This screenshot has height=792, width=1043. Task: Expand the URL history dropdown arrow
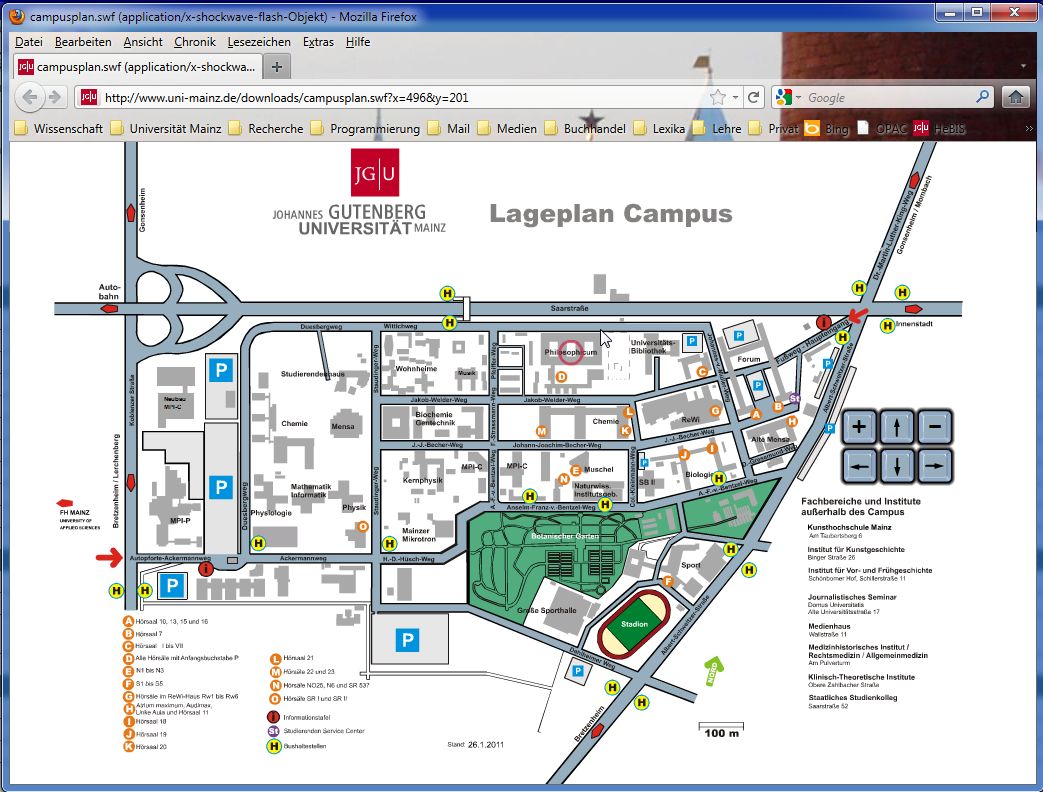click(x=735, y=98)
